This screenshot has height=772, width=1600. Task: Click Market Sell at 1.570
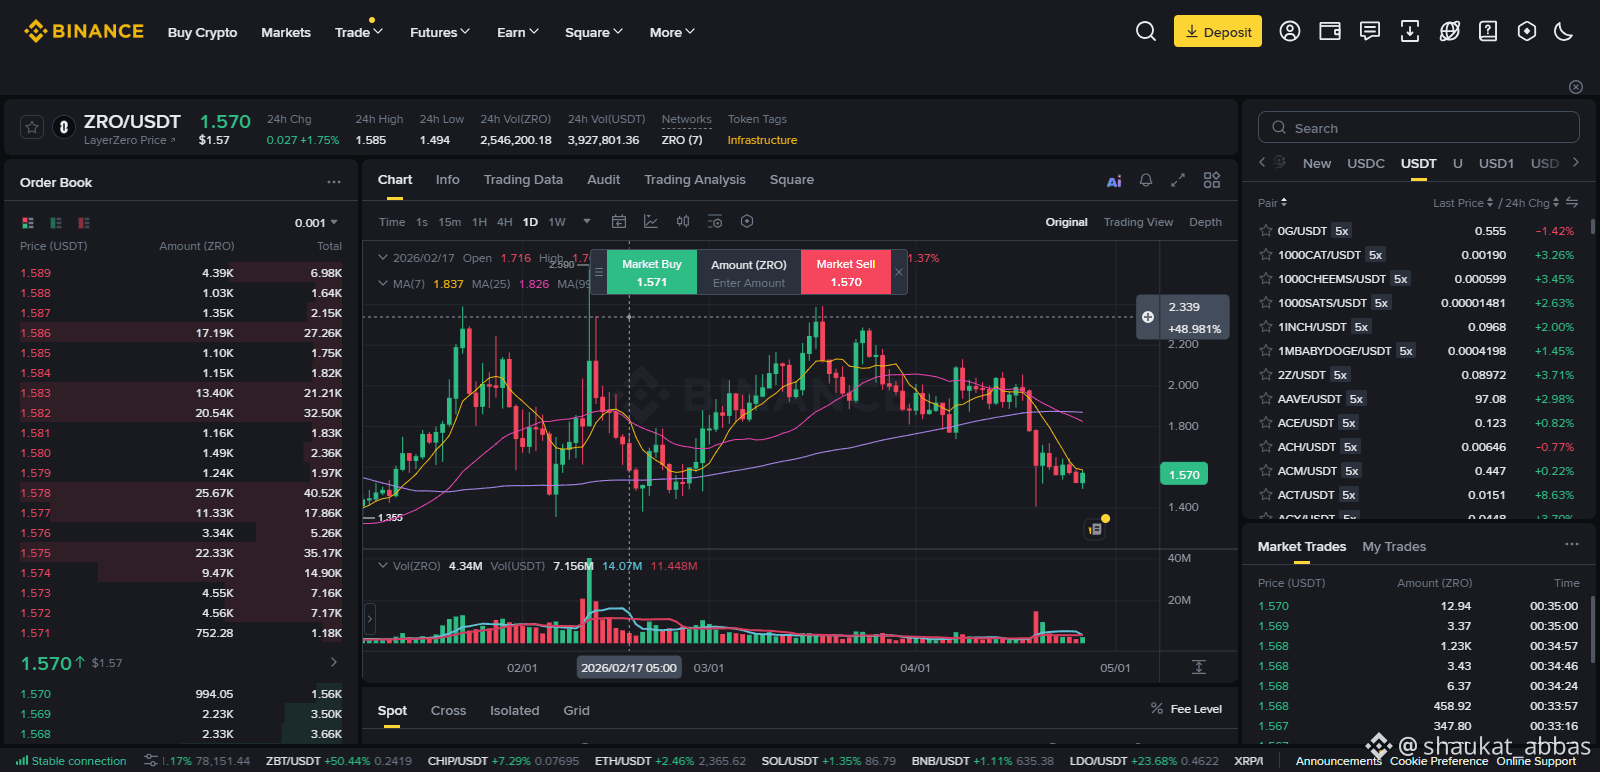coord(846,272)
